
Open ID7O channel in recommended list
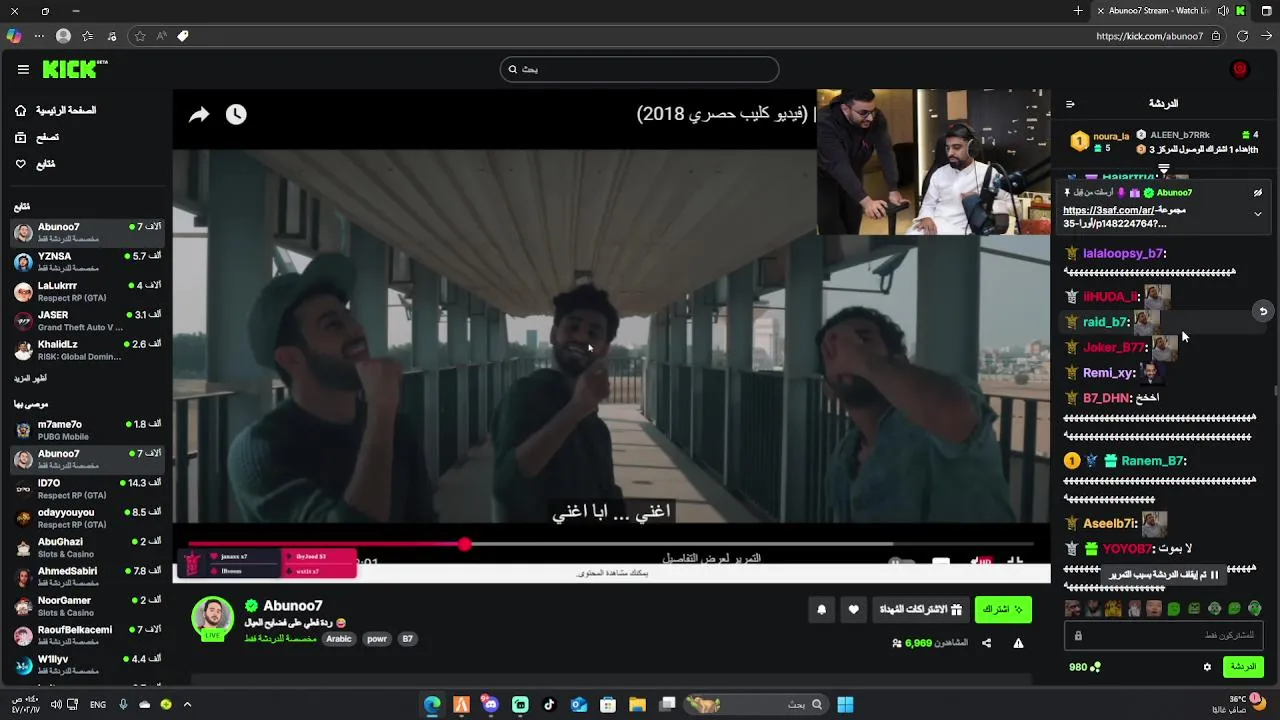click(x=87, y=488)
